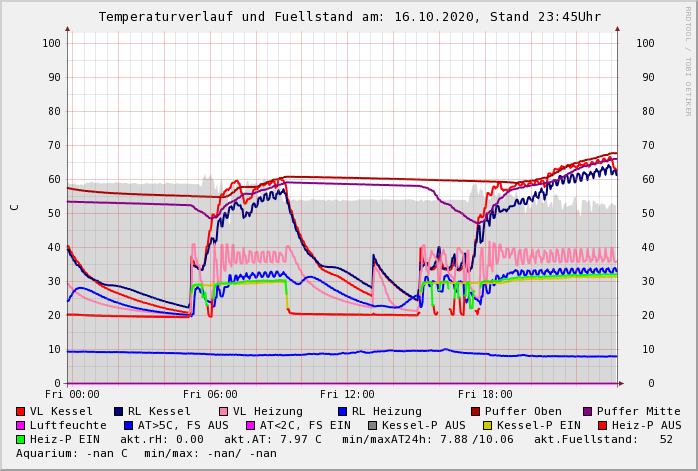
Task: Select the Fri 12:00 time axis label
Action: (347, 394)
